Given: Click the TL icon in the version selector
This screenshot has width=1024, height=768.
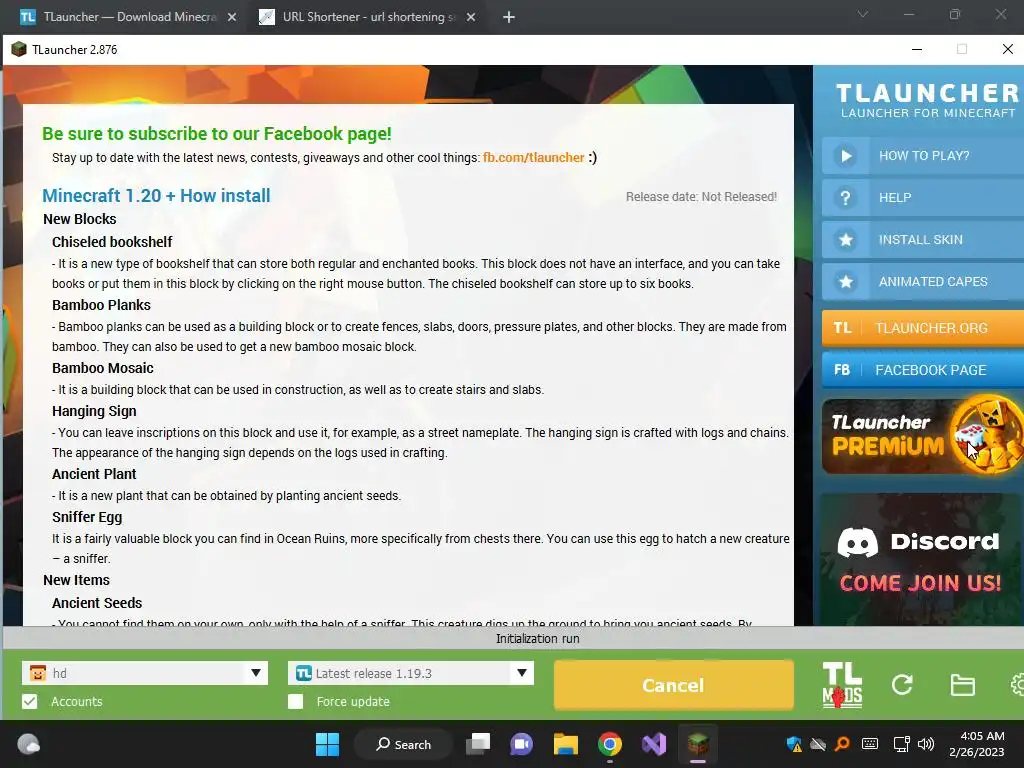Looking at the screenshot, I should click(x=304, y=673).
